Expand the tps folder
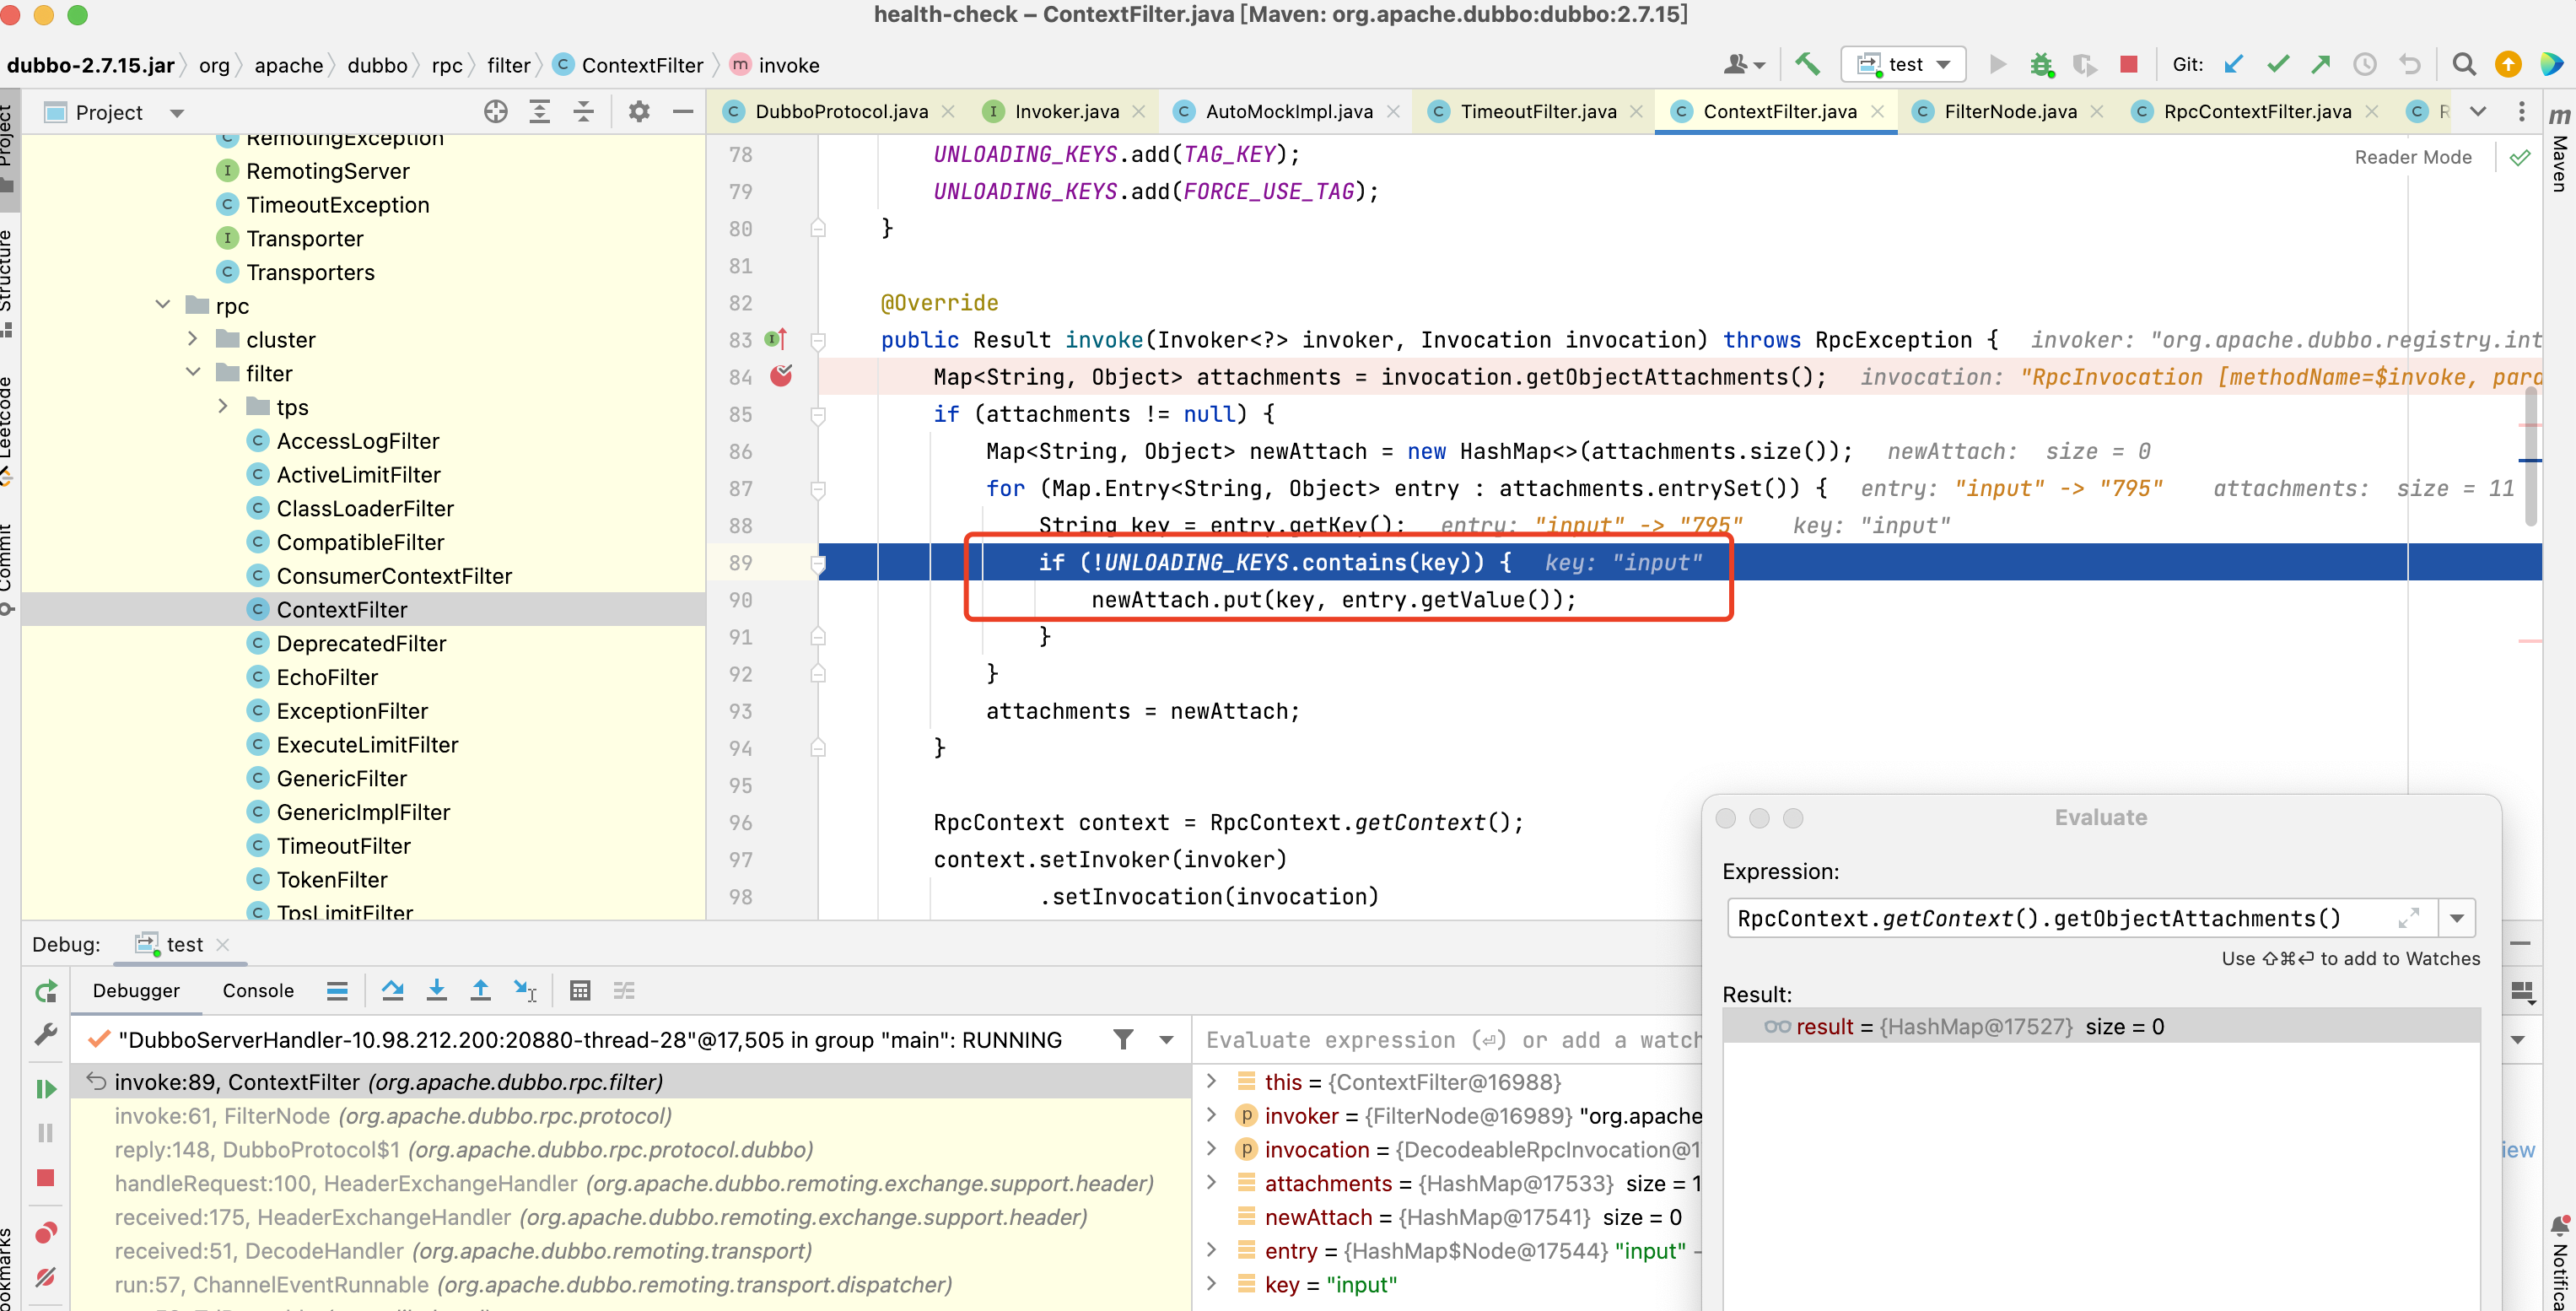2576x1311 pixels. (223, 406)
